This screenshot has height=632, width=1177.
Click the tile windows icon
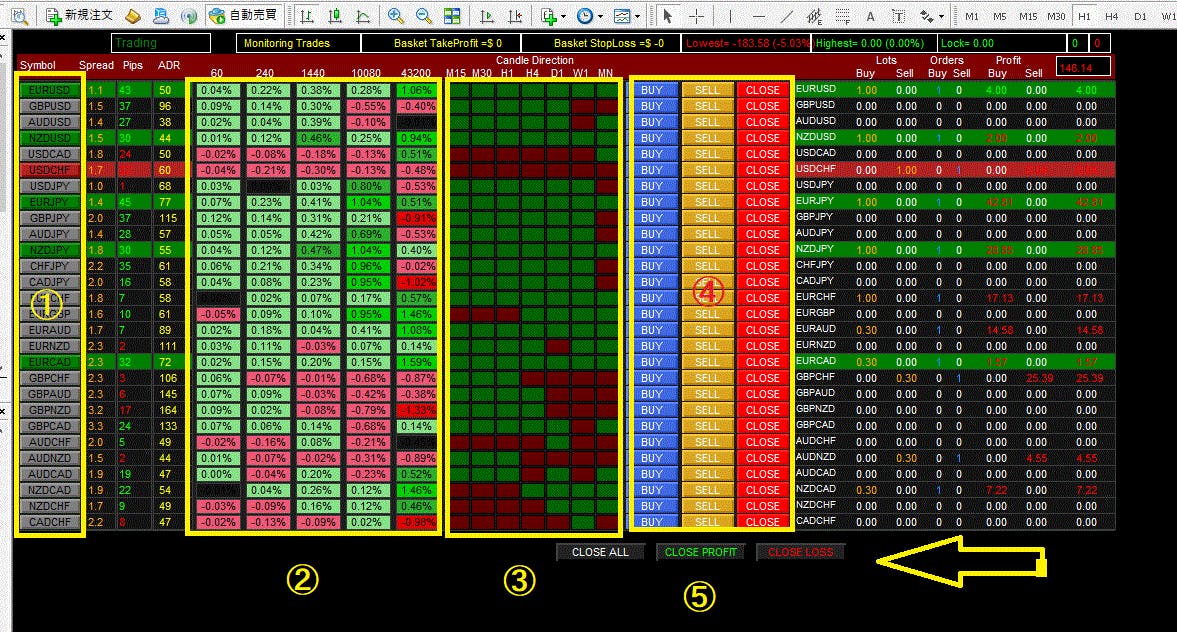tap(452, 16)
